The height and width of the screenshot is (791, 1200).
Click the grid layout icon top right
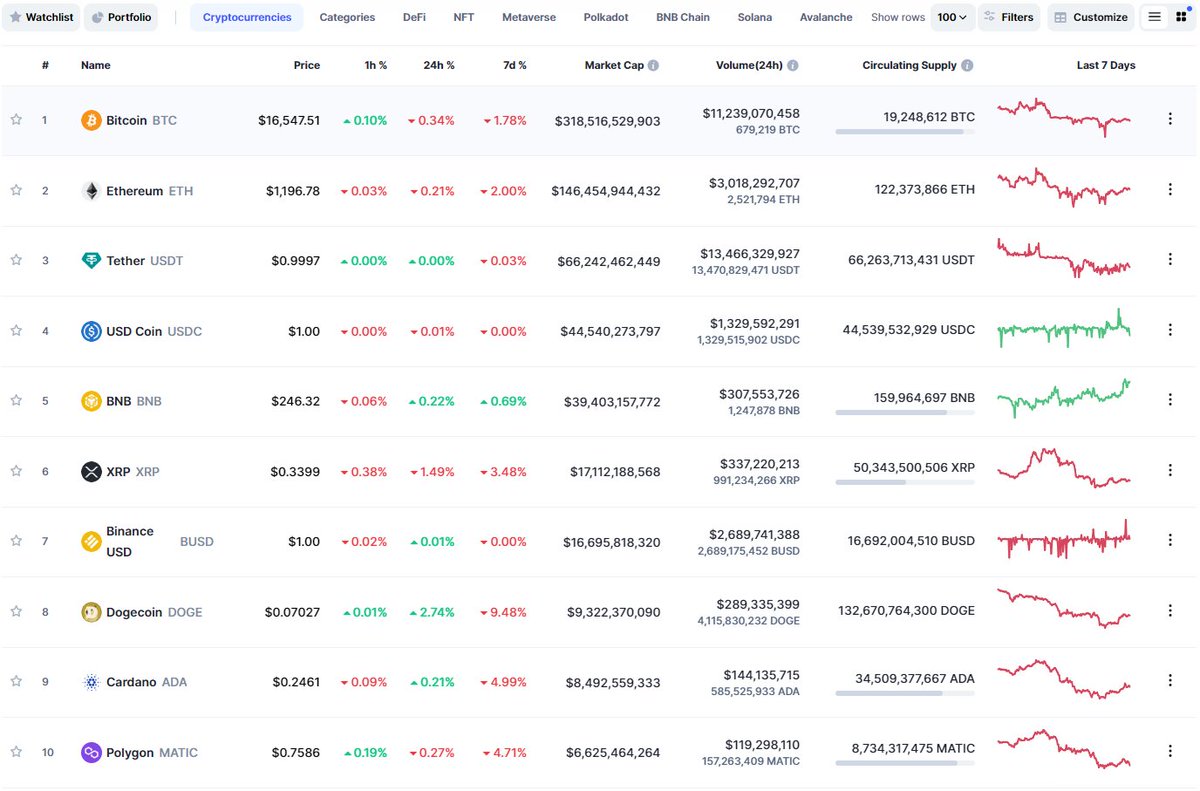pyautogui.click(x=1185, y=16)
